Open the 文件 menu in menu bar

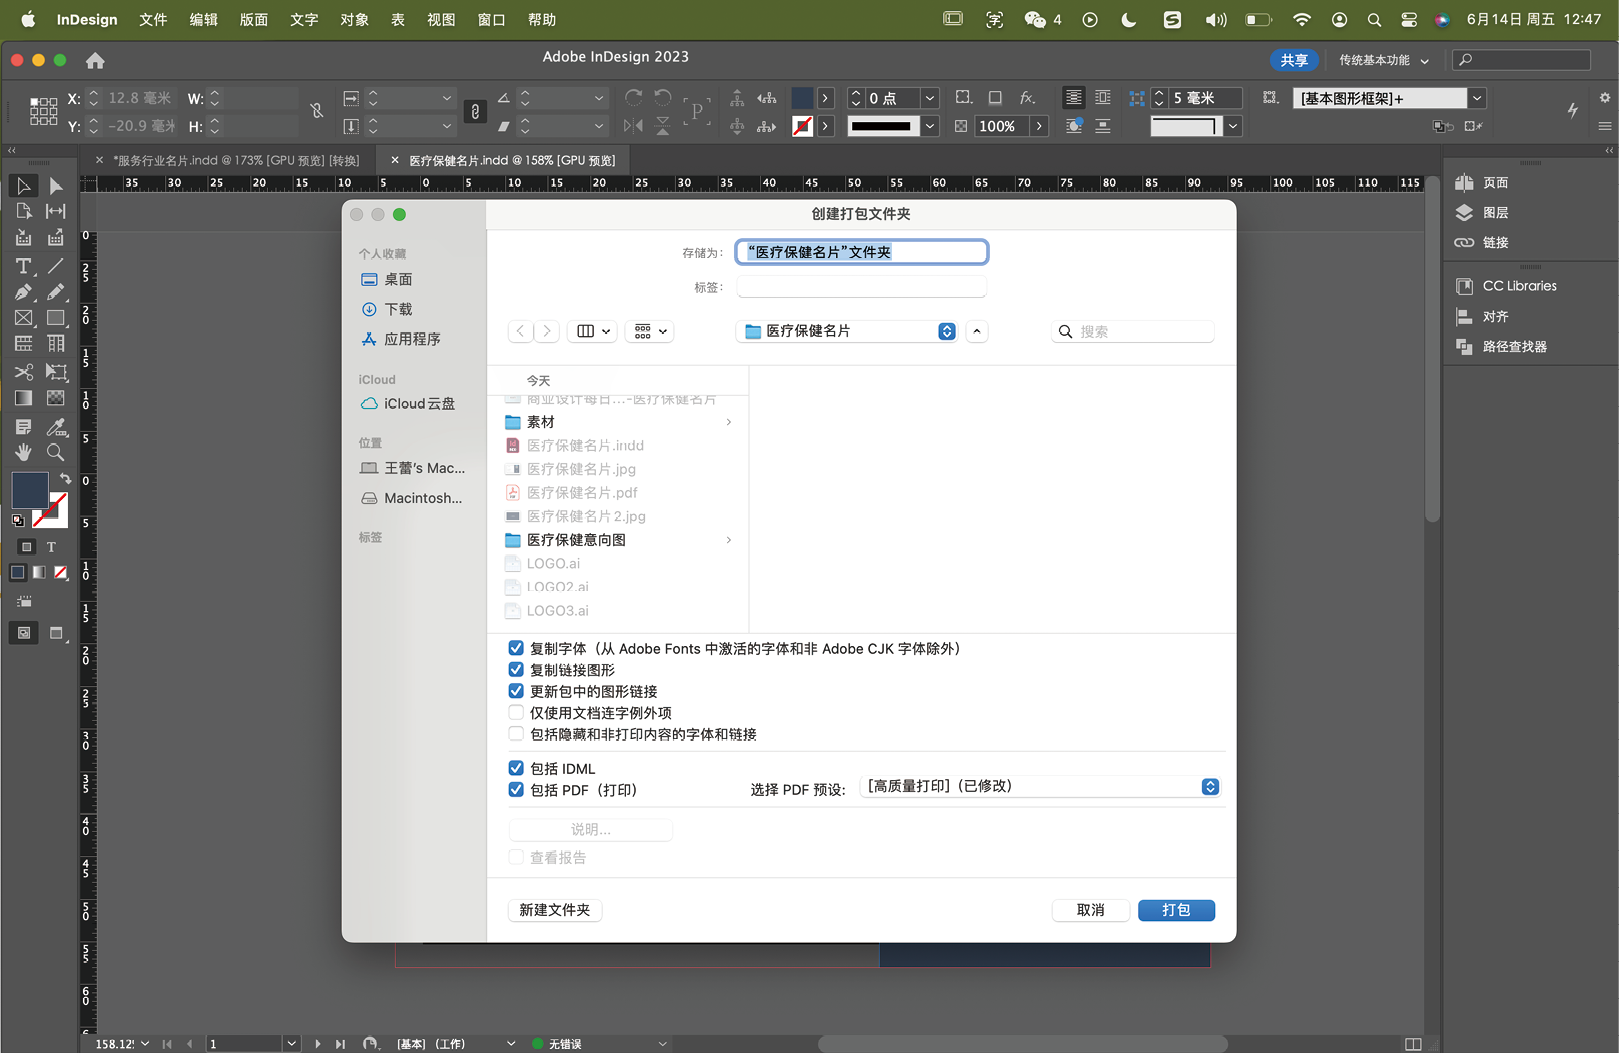[x=153, y=20]
